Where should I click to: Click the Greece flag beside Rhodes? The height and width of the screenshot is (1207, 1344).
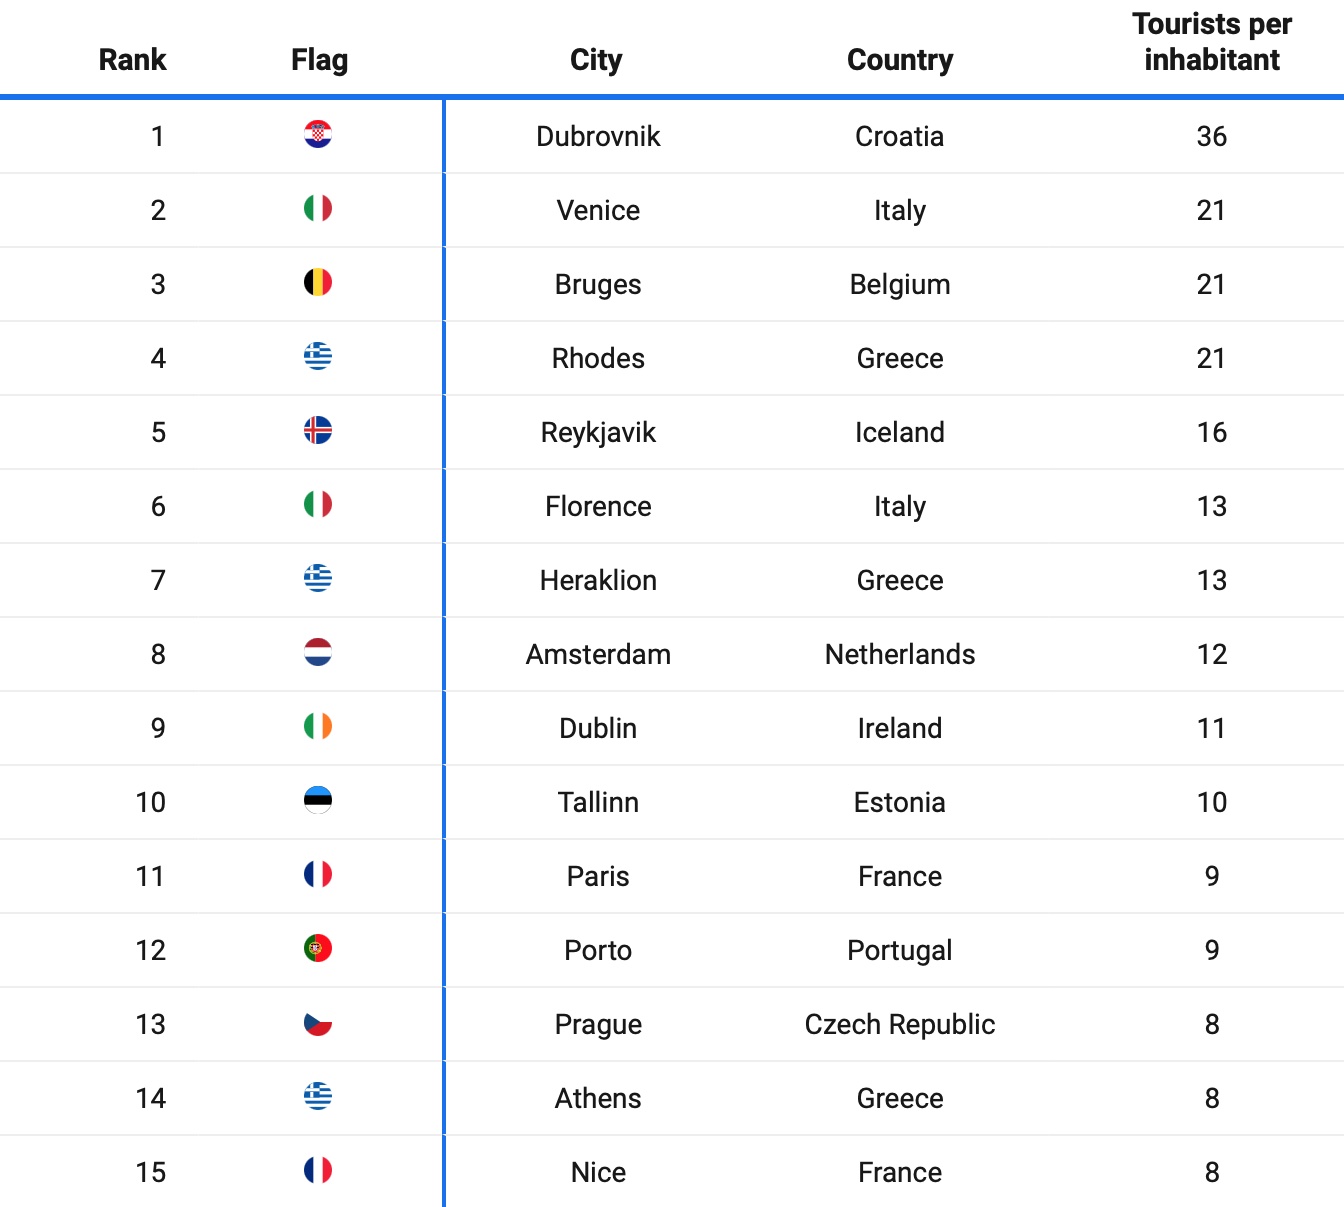click(318, 356)
